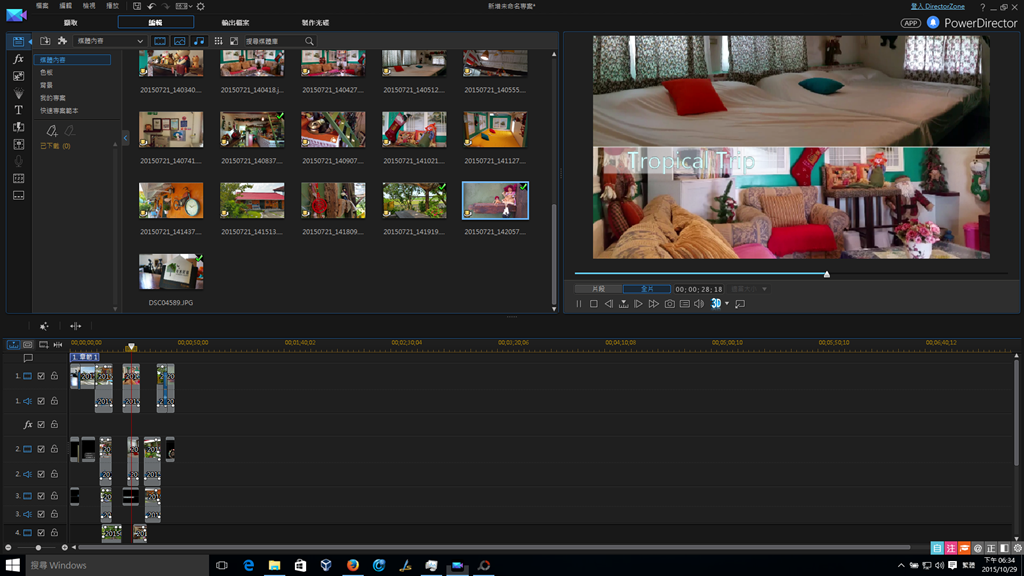Take a snapshot of the preview
Image resolution: width=1024 pixels, height=576 pixels.
click(669, 304)
